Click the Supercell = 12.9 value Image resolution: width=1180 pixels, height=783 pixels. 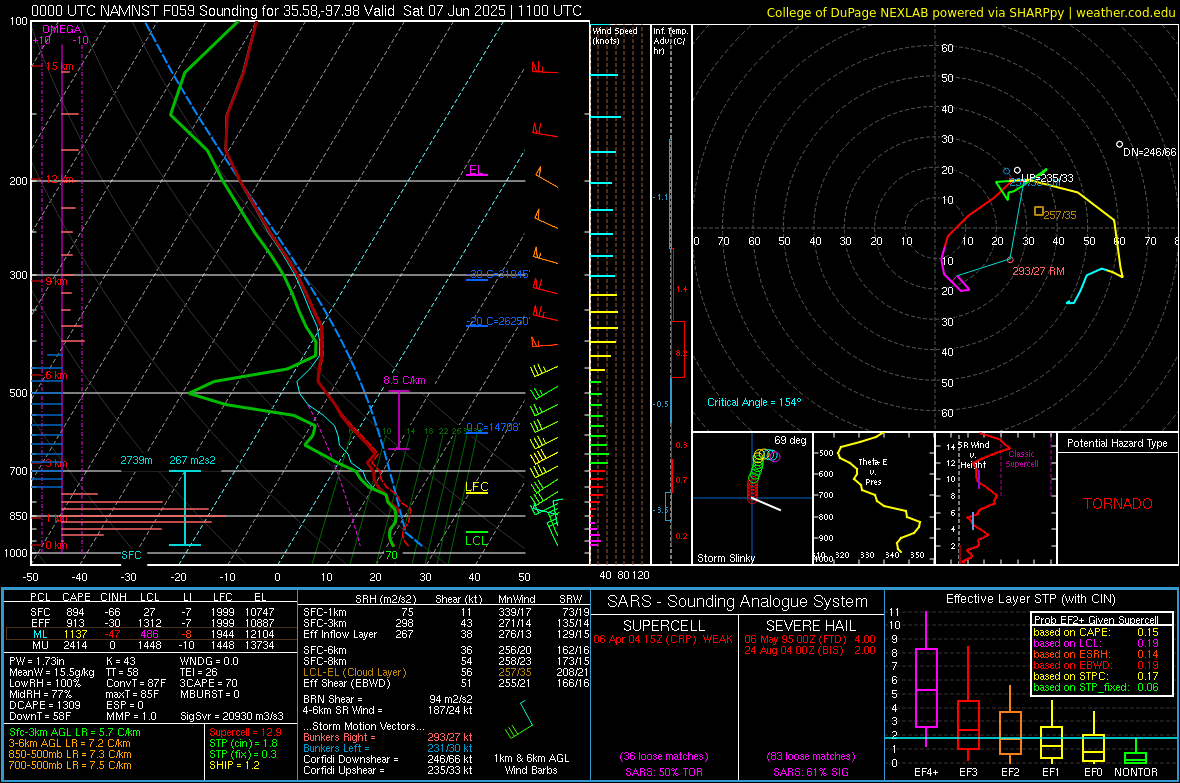click(245, 732)
